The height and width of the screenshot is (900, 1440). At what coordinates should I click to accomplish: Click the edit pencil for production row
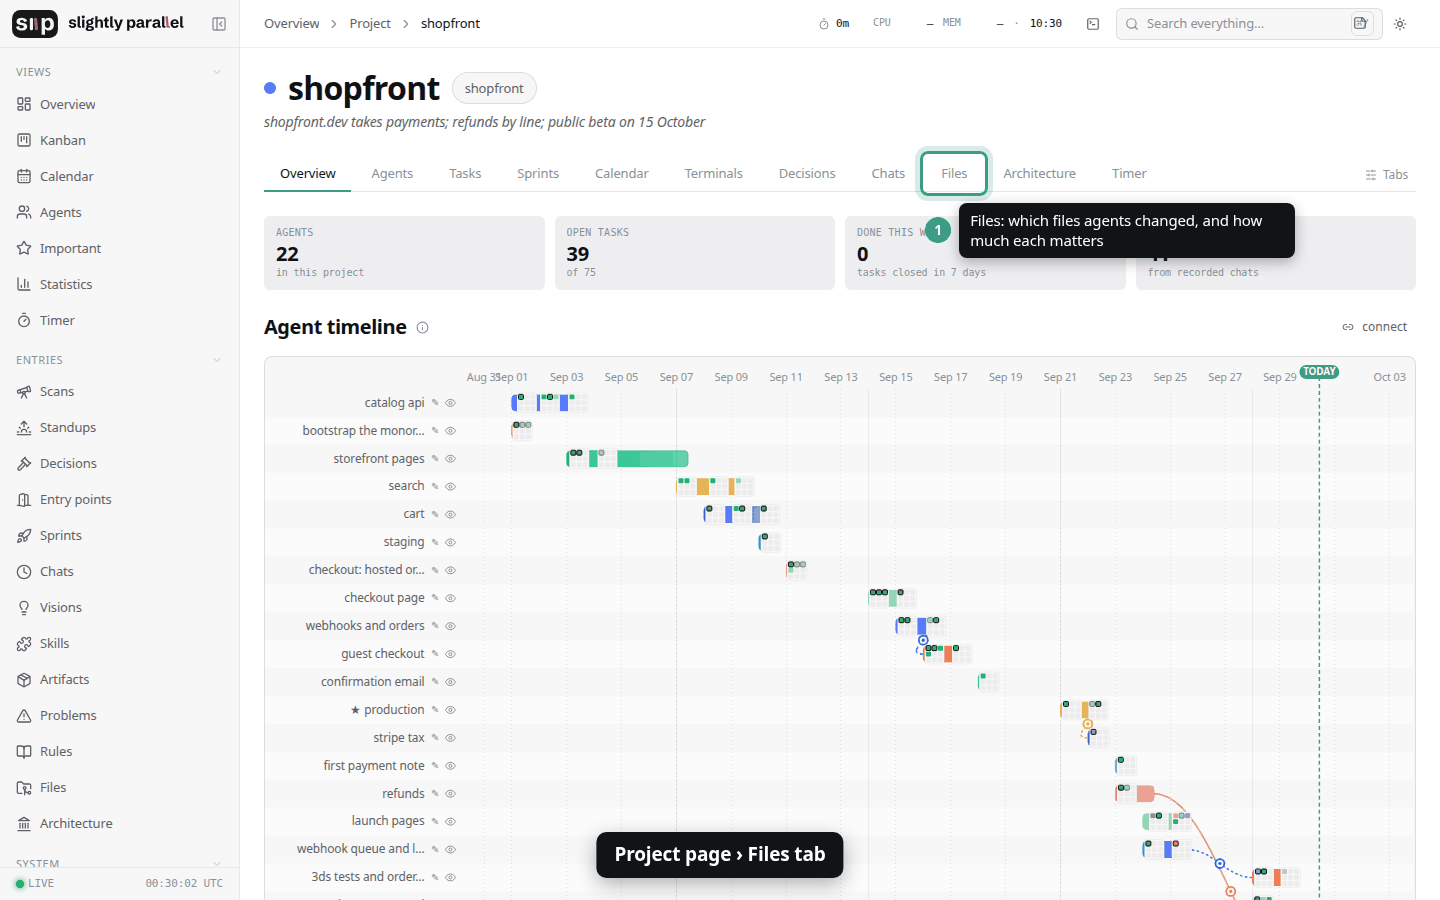coord(435,710)
